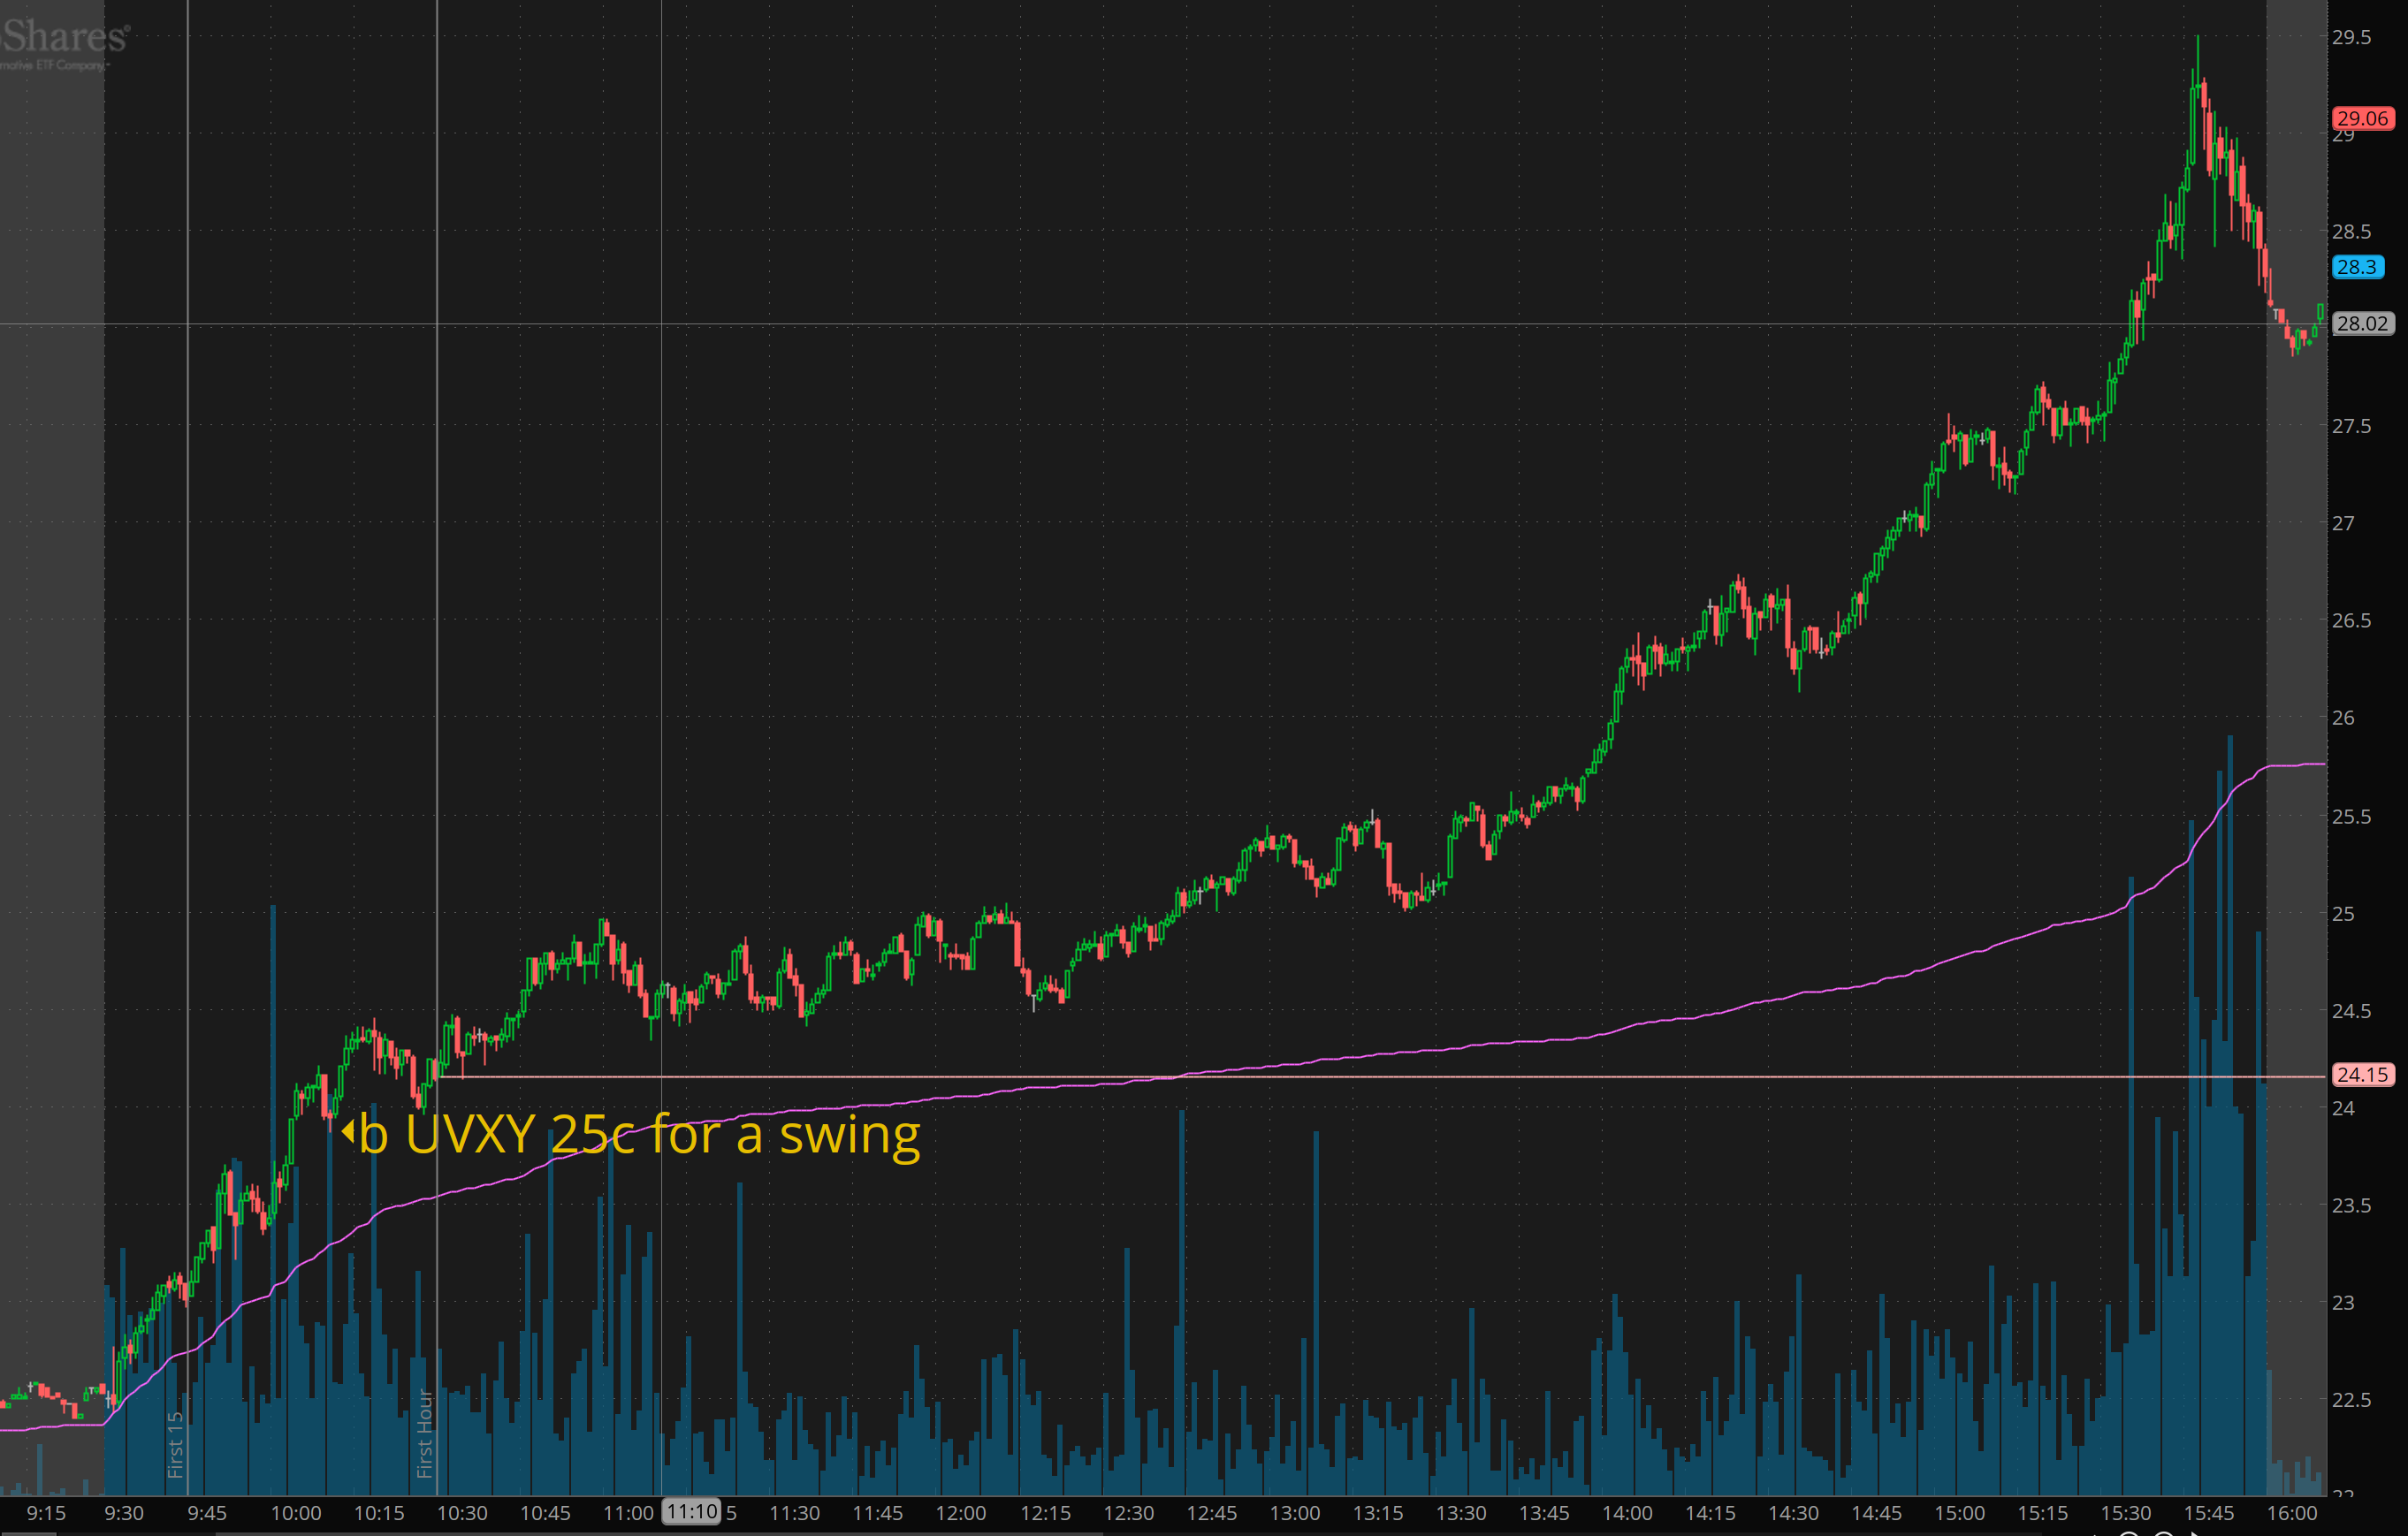Click the 26 price axis label

pos(2343,718)
